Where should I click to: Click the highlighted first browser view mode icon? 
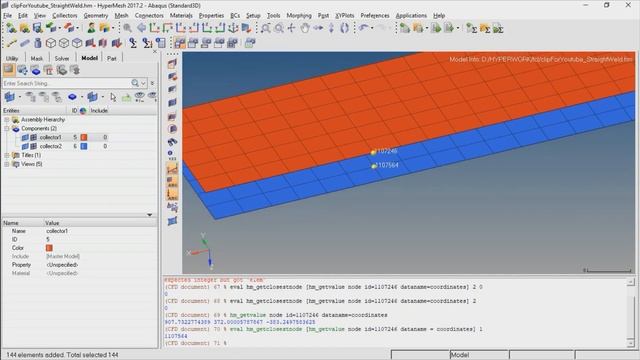click(9, 71)
